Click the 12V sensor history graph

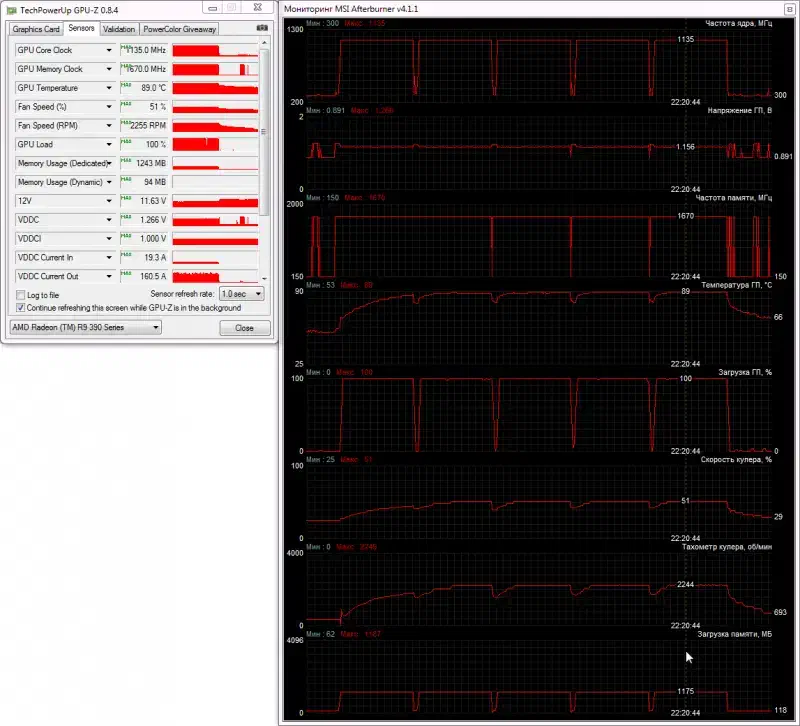[214, 201]
